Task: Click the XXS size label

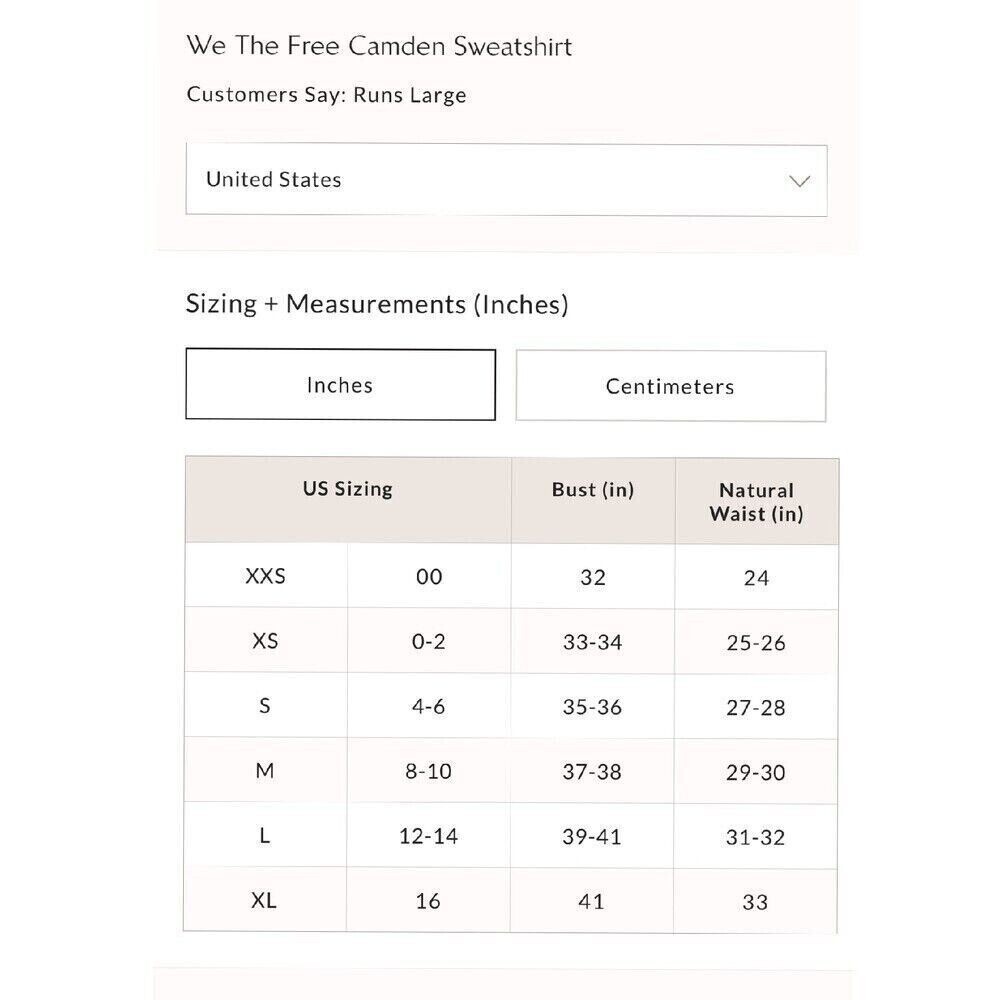Action: coord(265,576)
